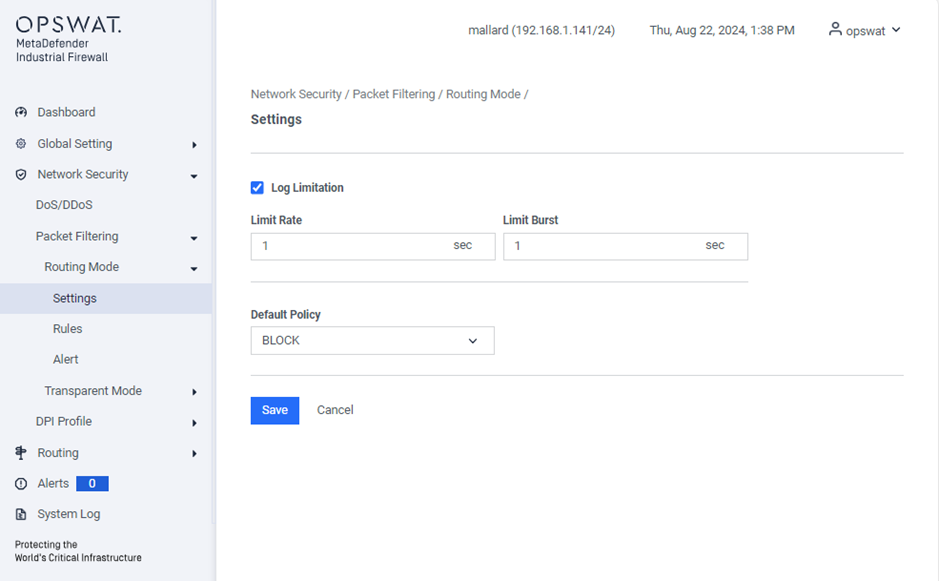Click the Cancel link
The width and height of the screenshot is (939, 581).
click(x=335, y=410)
